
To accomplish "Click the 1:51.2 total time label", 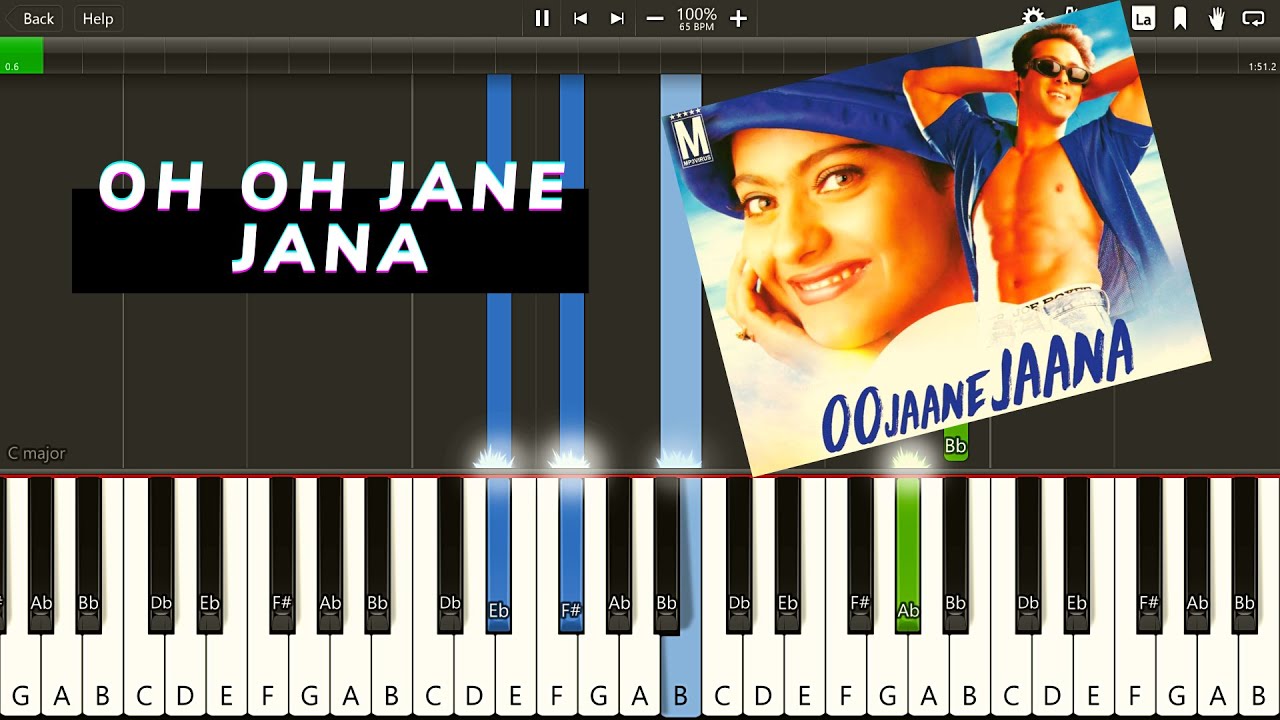I will coord(1262,67).
